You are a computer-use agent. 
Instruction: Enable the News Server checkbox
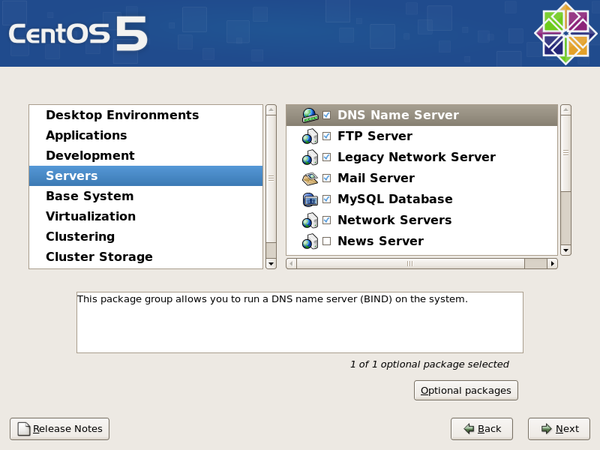tap(326, 241)
